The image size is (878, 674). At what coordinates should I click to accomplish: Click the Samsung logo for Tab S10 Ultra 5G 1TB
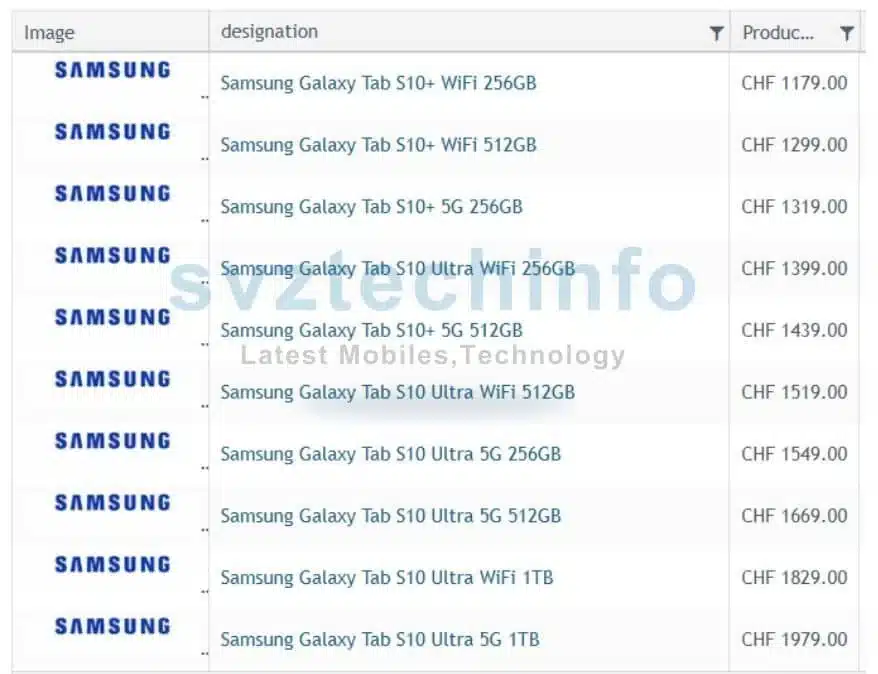pyautogui.click(x=113, y=626)
